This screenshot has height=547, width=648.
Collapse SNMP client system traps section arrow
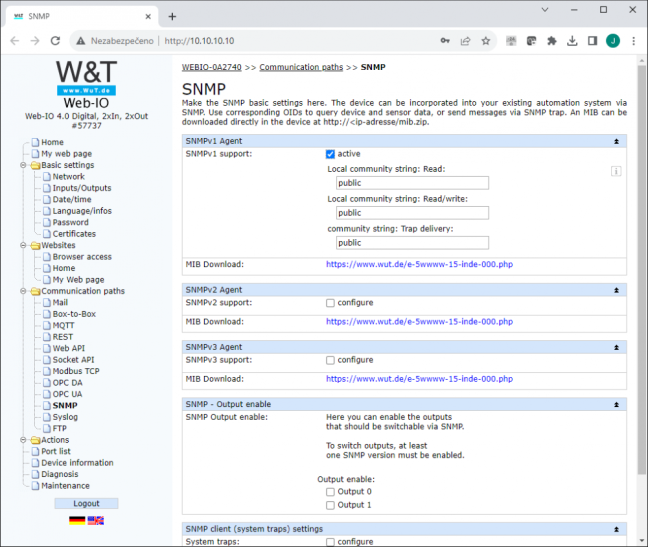616,529
